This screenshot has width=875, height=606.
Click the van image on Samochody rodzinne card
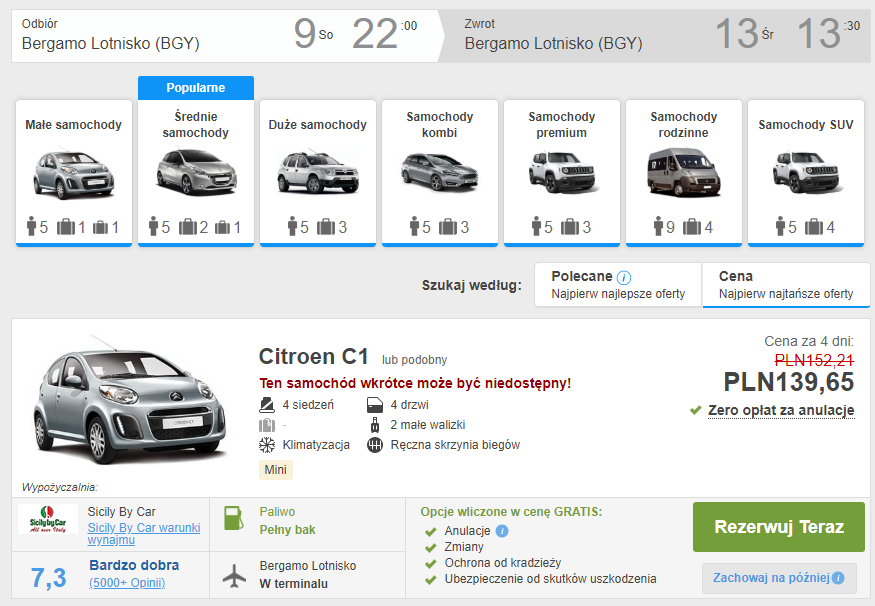click(684, 172)
